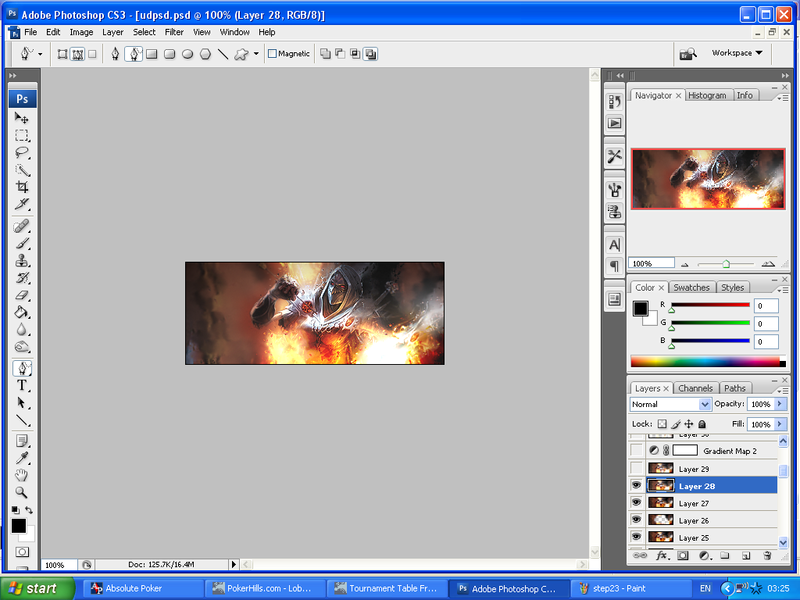Pick the Blur tool
Image resolution: width=800 pixels, height=600 pixels.
click(21, 330)
